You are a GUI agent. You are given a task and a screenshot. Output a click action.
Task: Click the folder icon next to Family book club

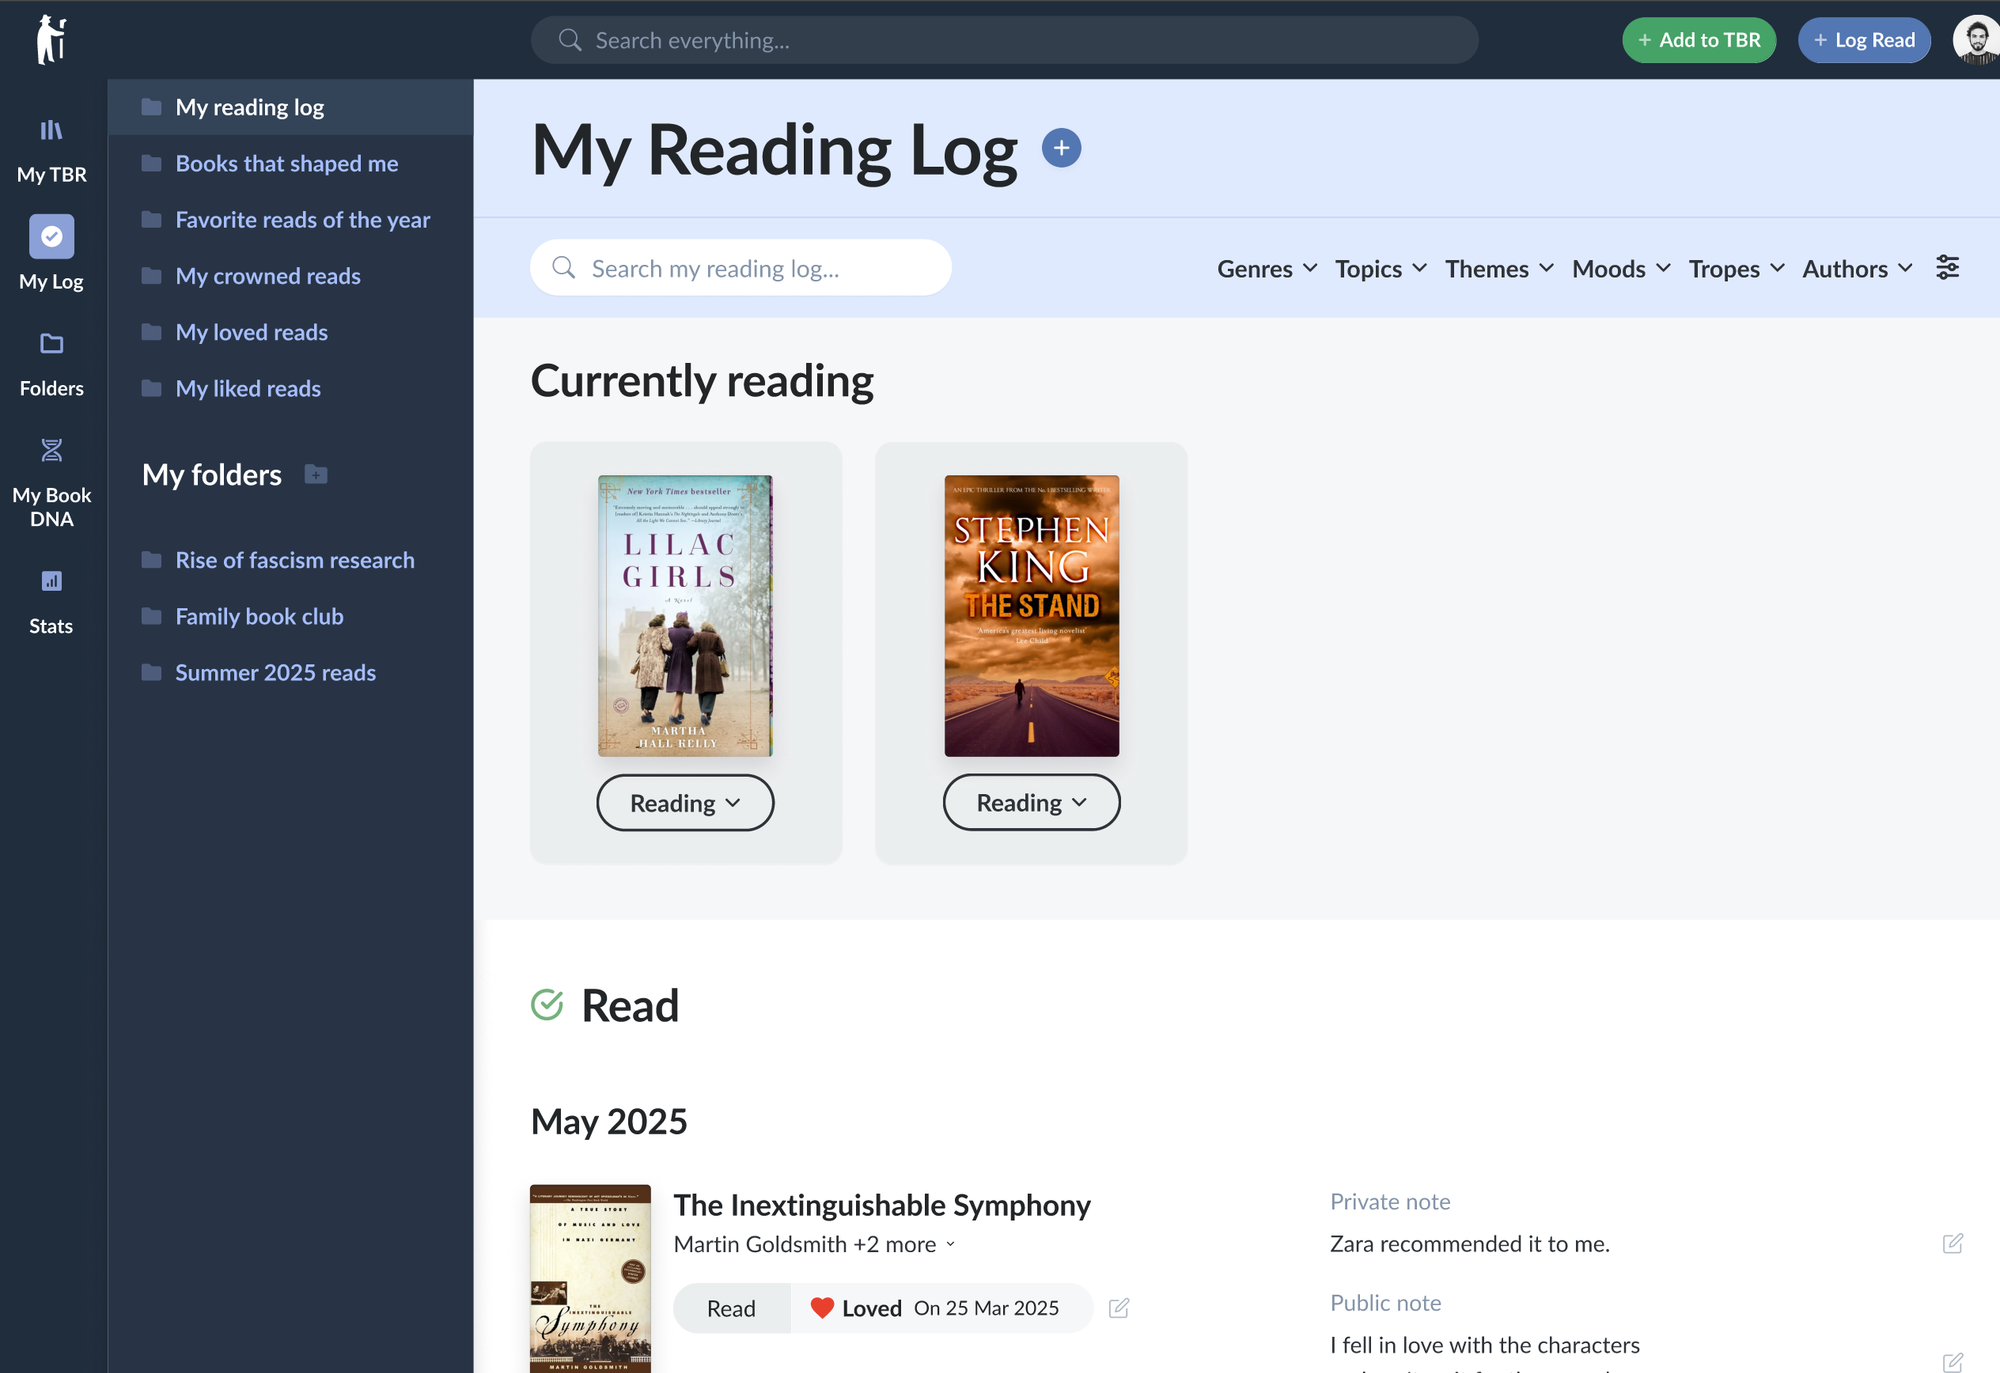pyautogui.click(x=152, y=616)
